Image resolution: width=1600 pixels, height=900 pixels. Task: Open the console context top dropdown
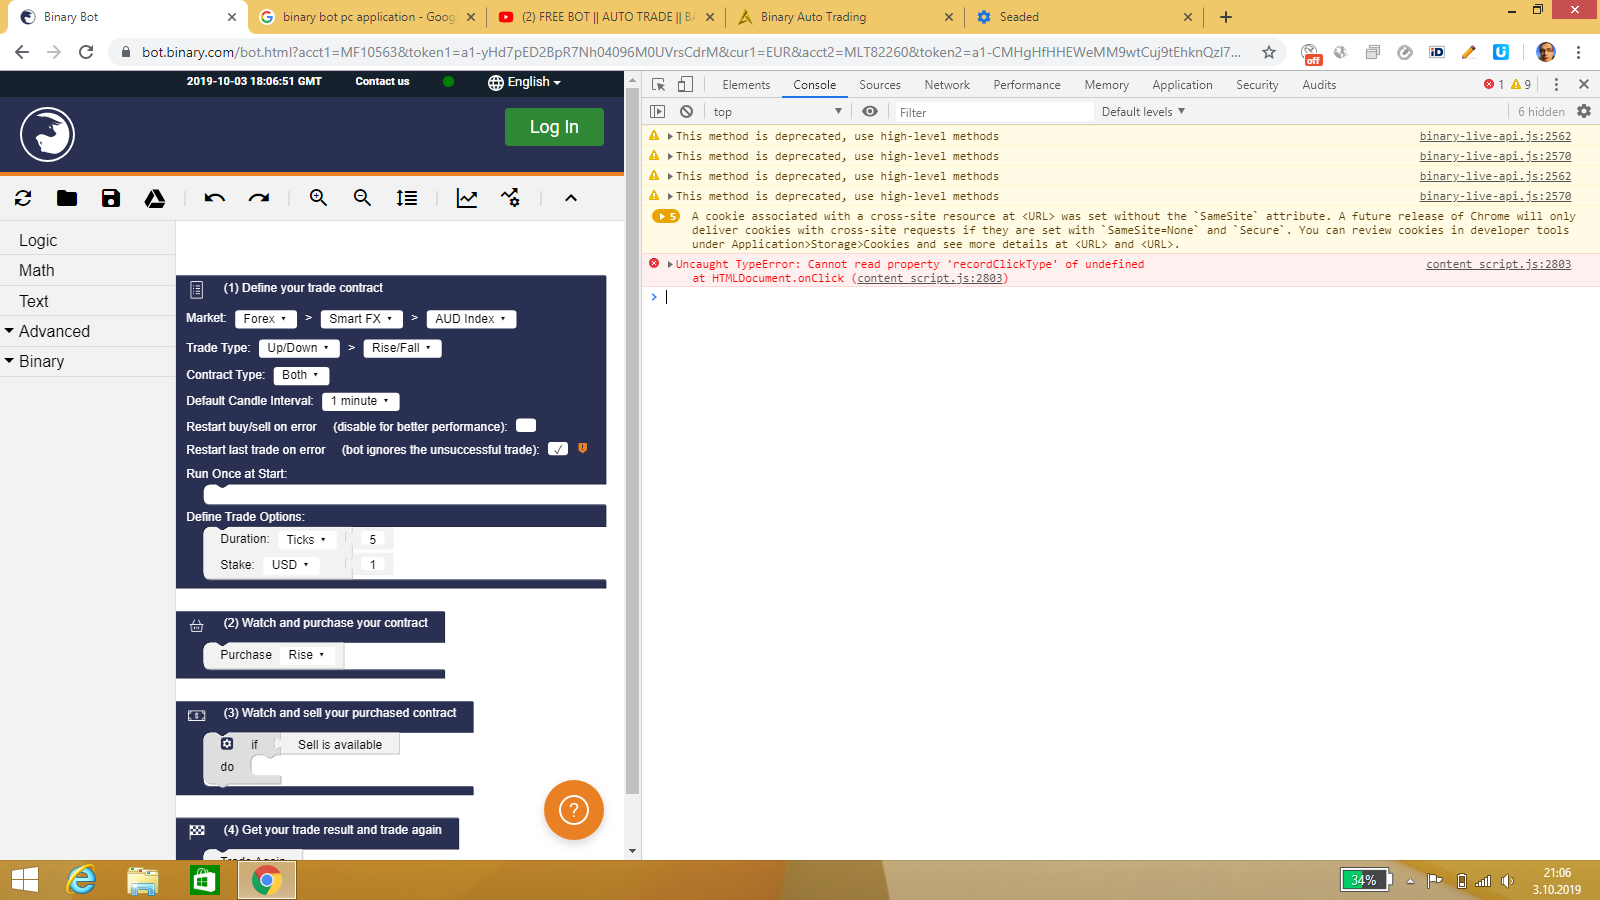click(777, 112)
